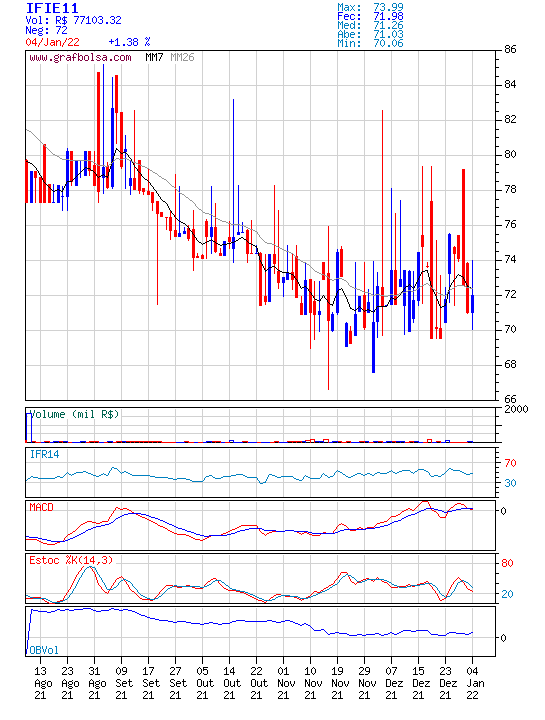Click the Vol: R$ 77103.32 text
This screenshot has width=545, height=720.
(73, 20)
